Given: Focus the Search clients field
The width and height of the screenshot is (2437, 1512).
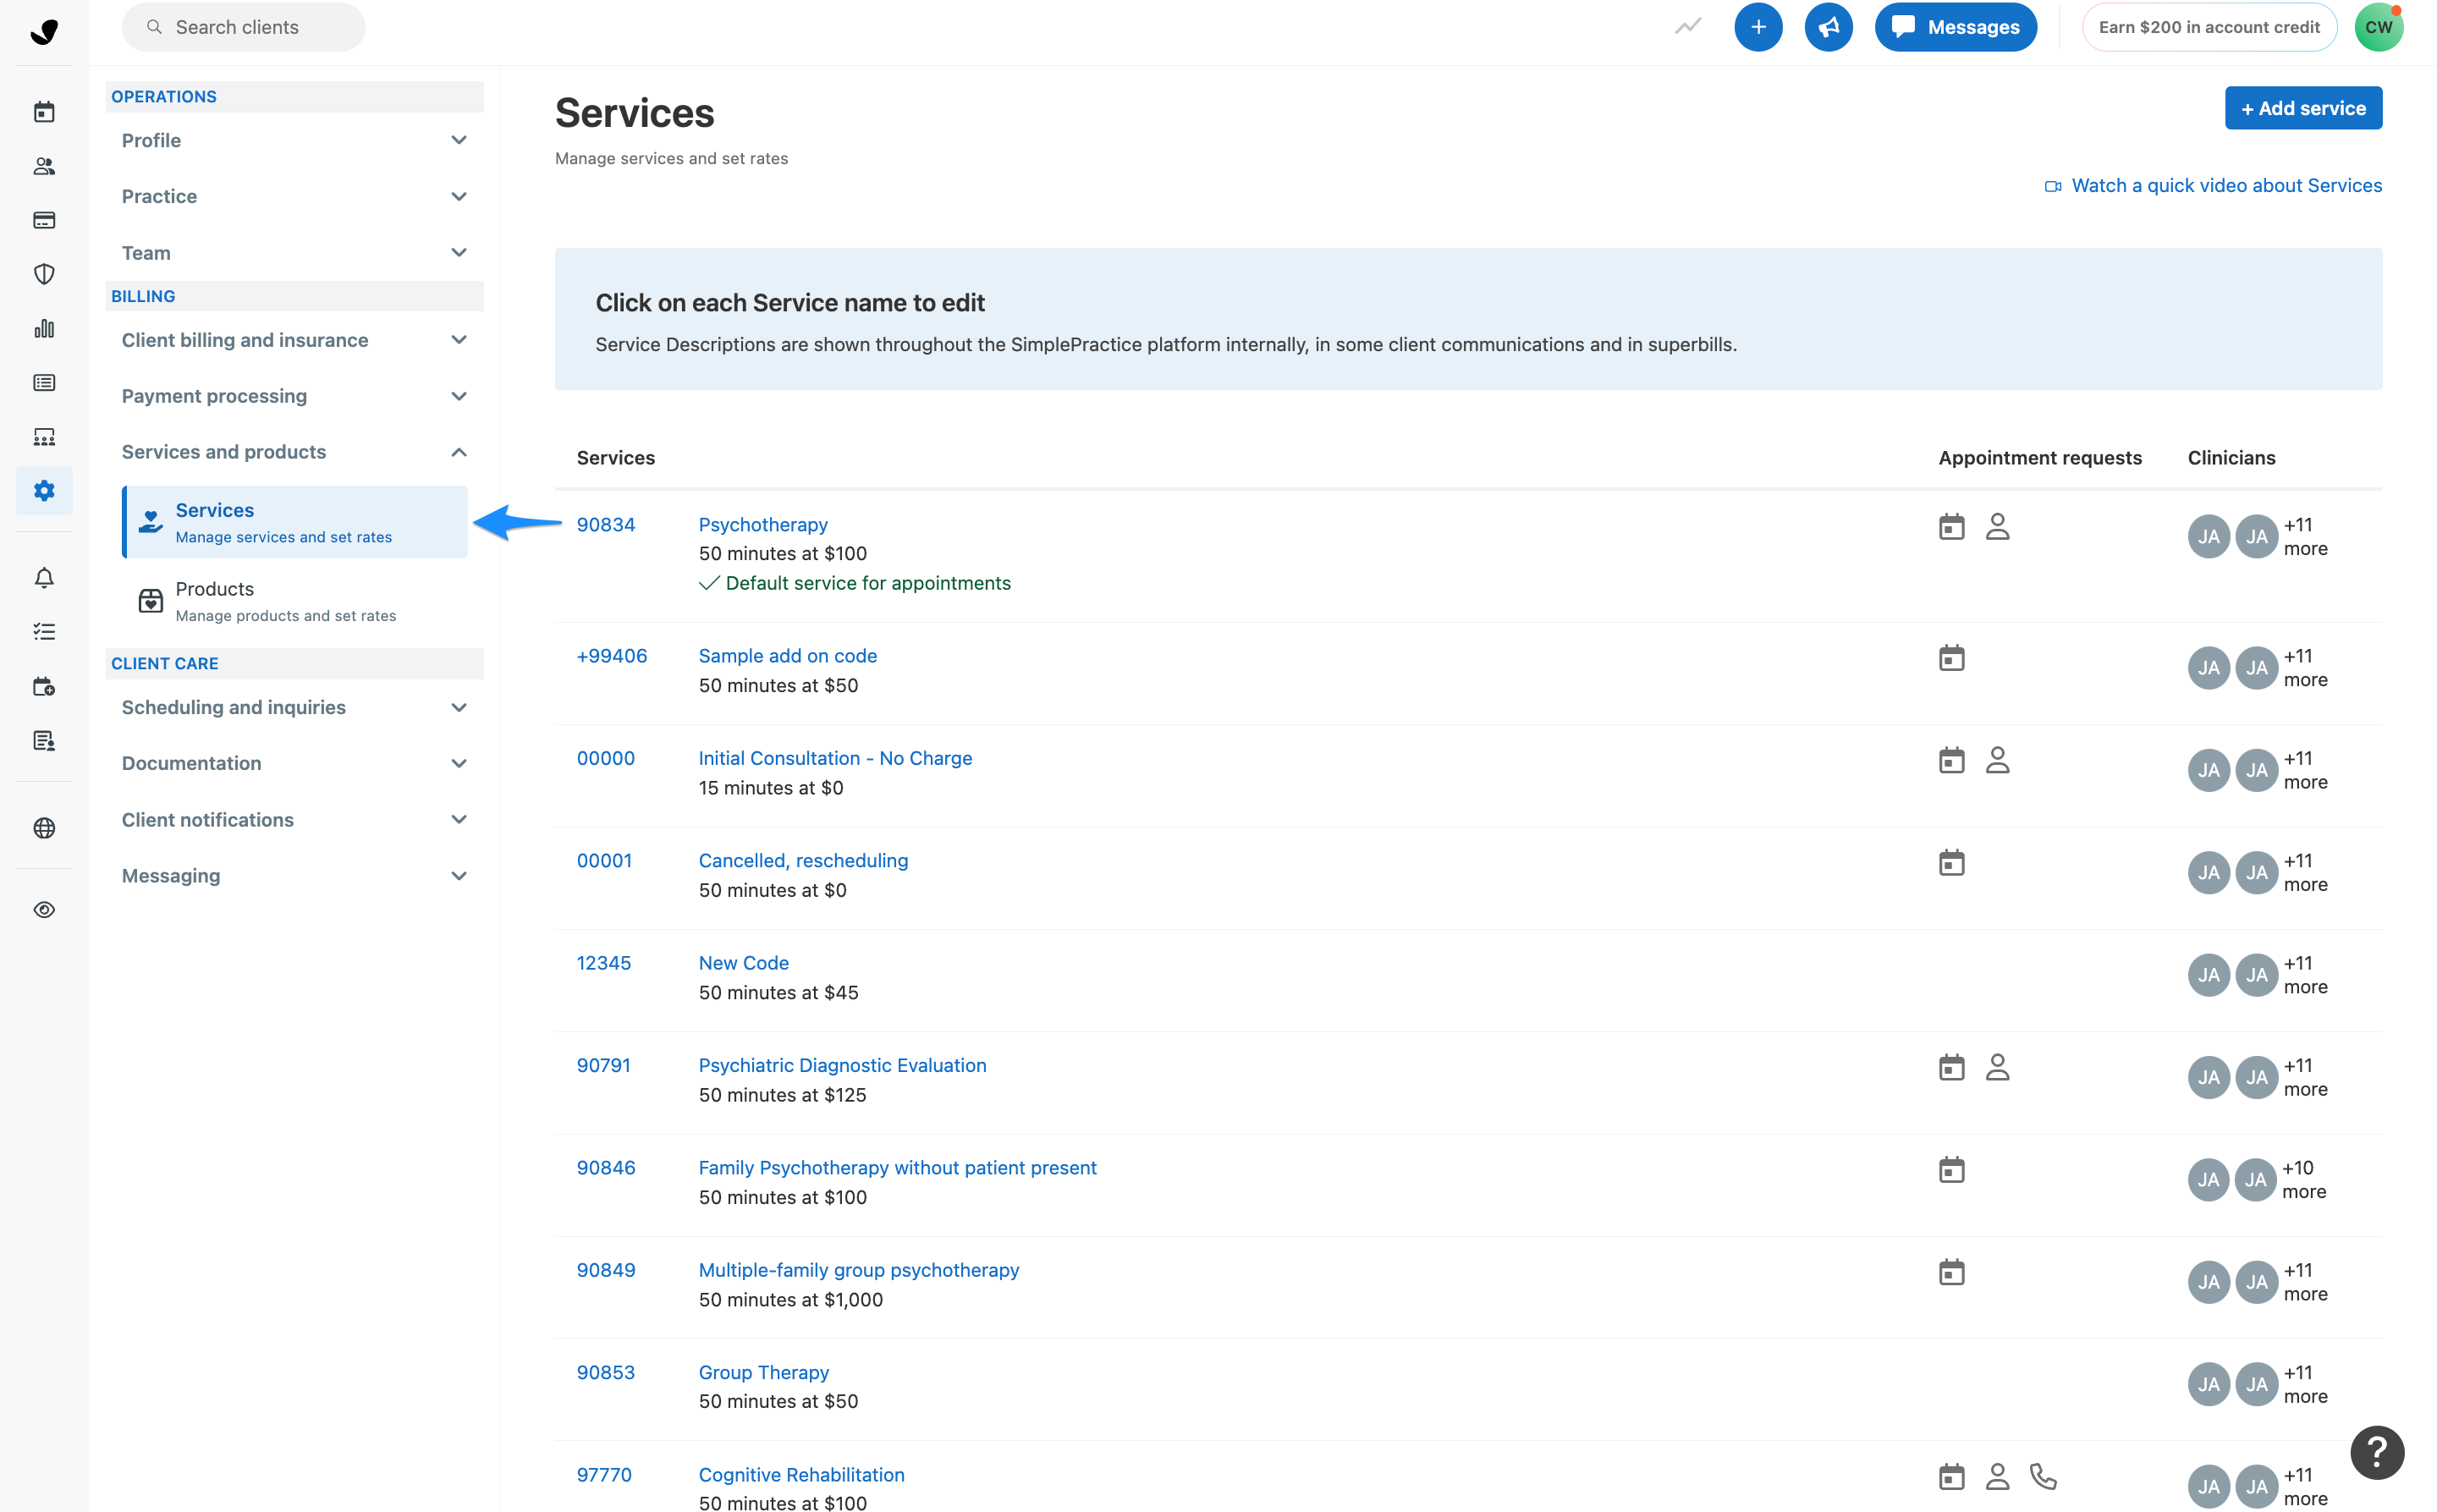Looking at the screenshot, I should click(x=243, y=27).
